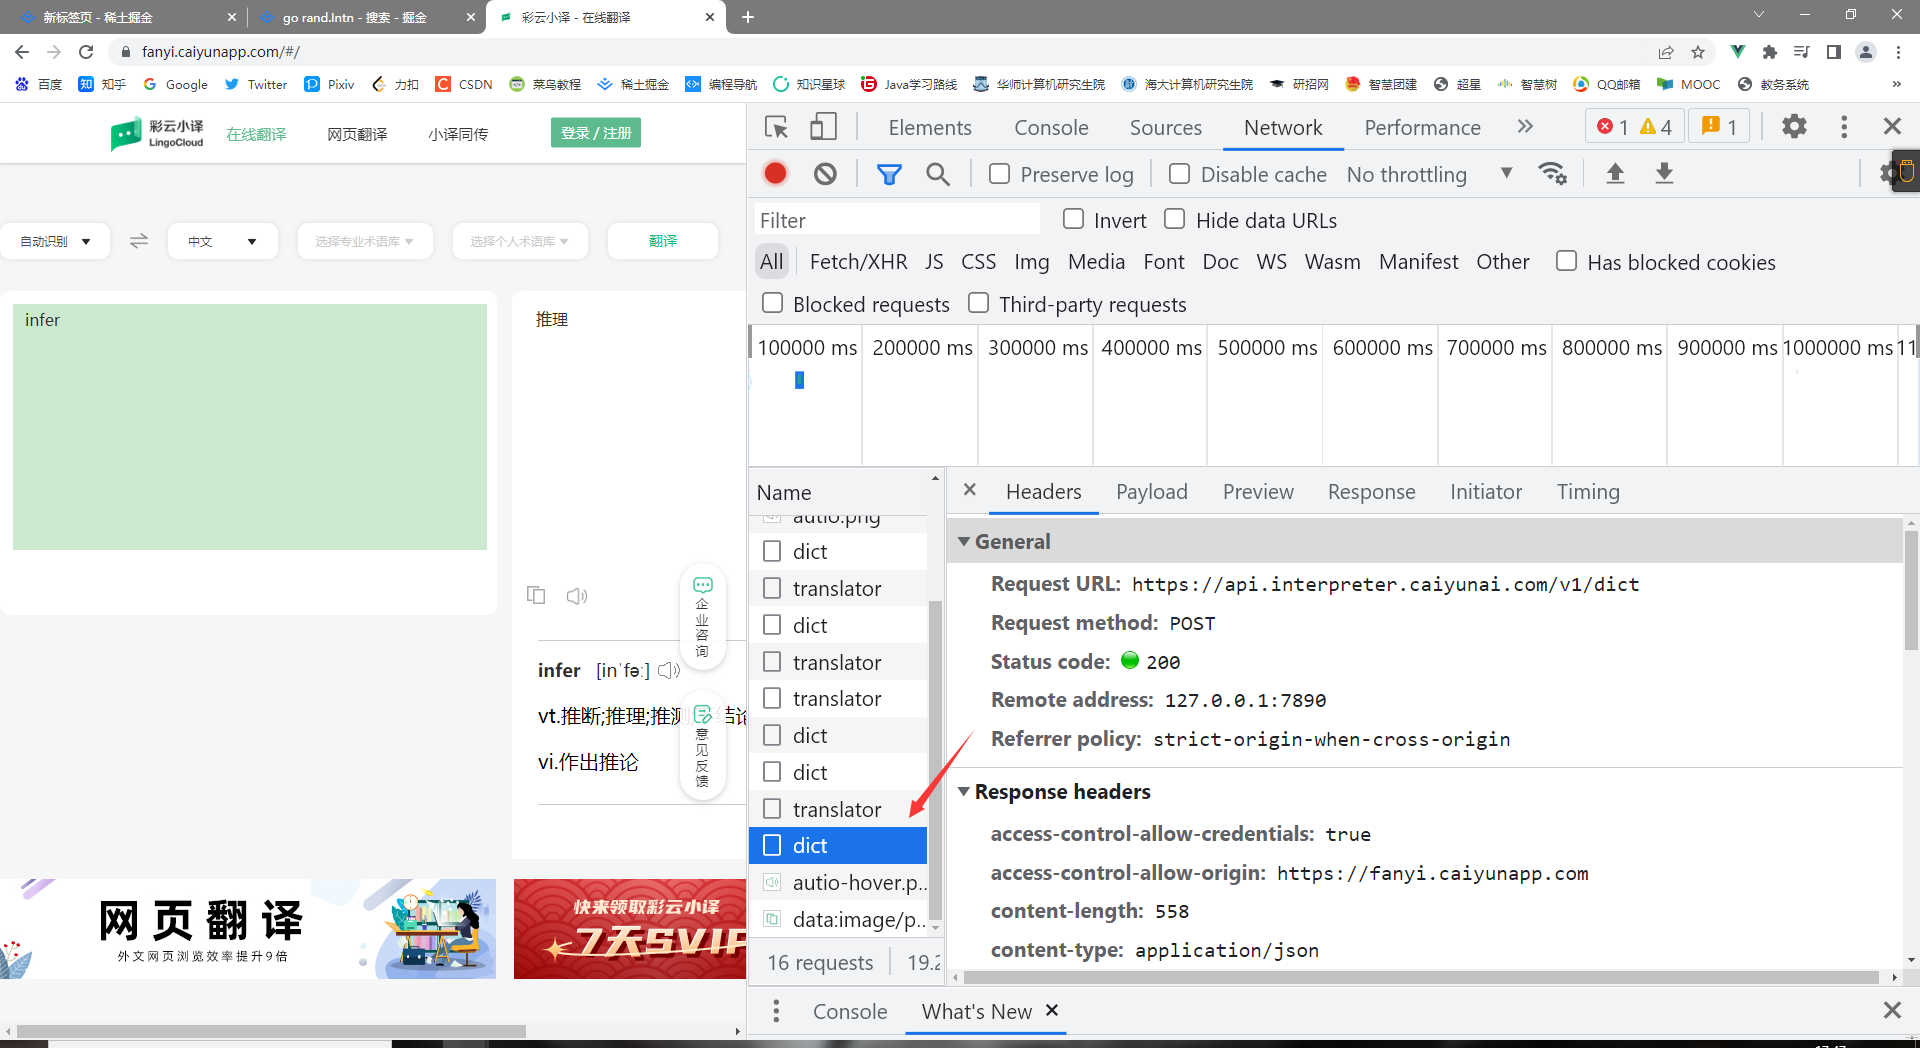
Task: Open the Console panel tab
Action: (x=1050, y=127)
